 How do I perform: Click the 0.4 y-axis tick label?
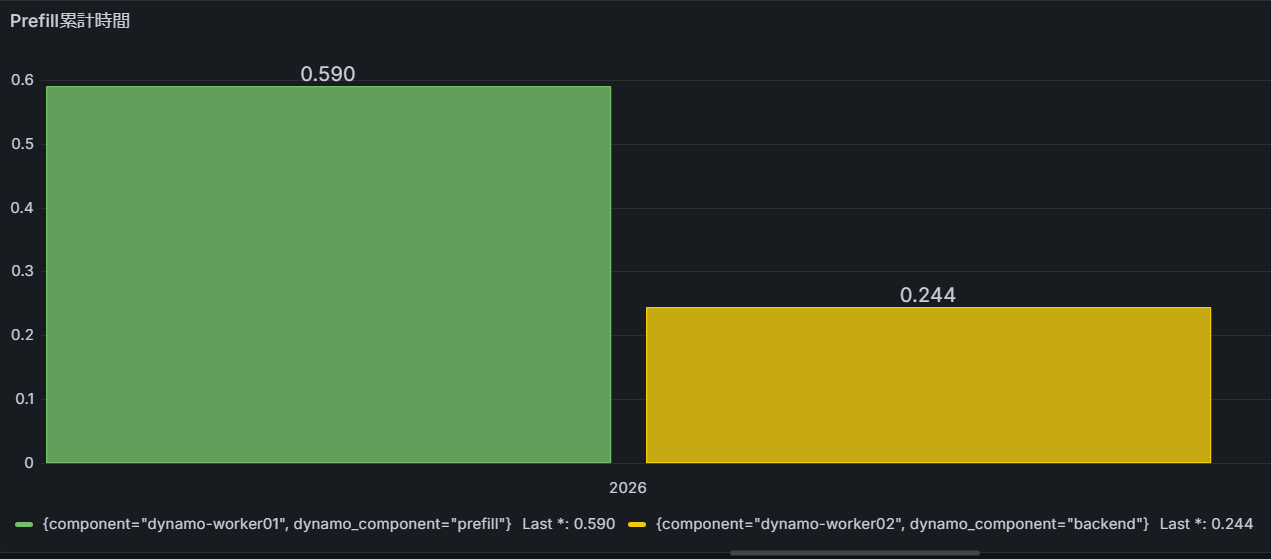[22, 208]
